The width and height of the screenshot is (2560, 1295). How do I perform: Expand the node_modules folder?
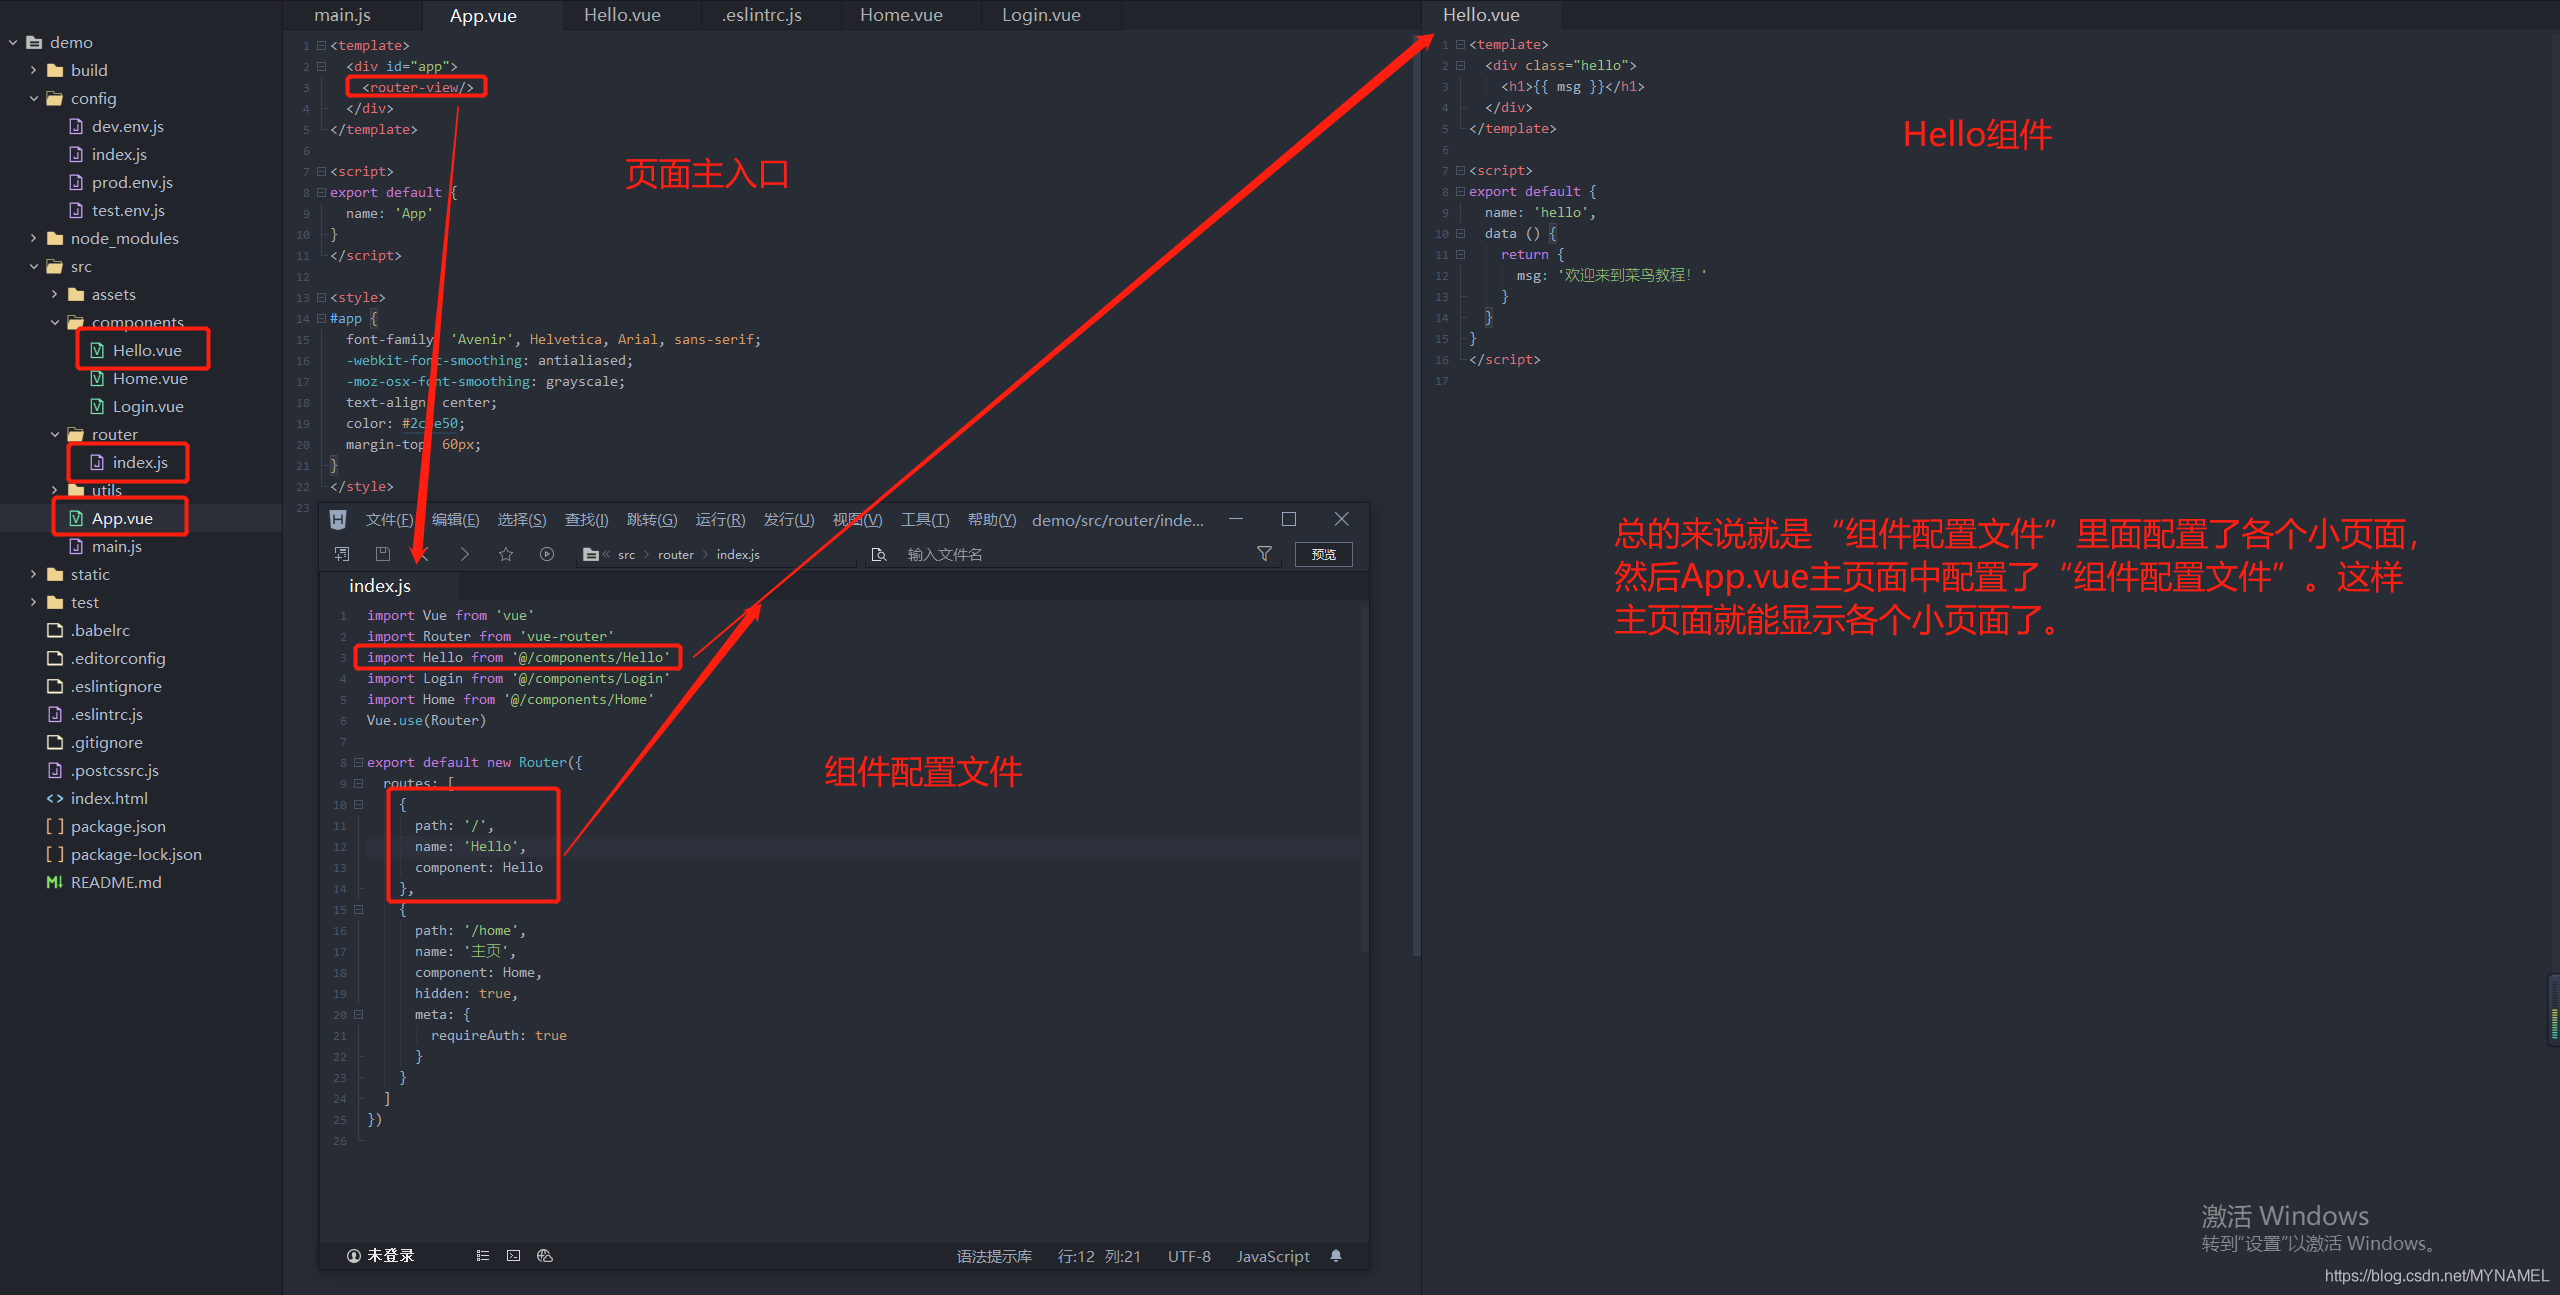tap(34, 238)
